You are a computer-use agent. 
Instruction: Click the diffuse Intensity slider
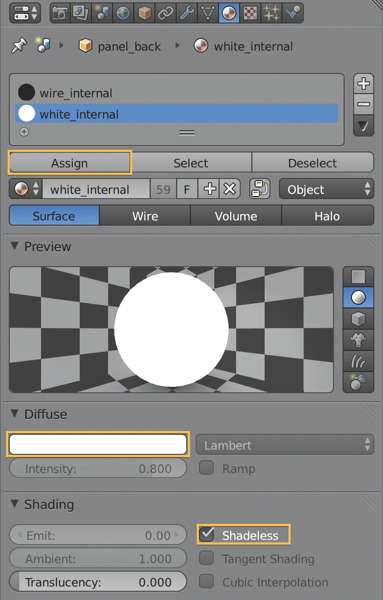click(98, 468)
